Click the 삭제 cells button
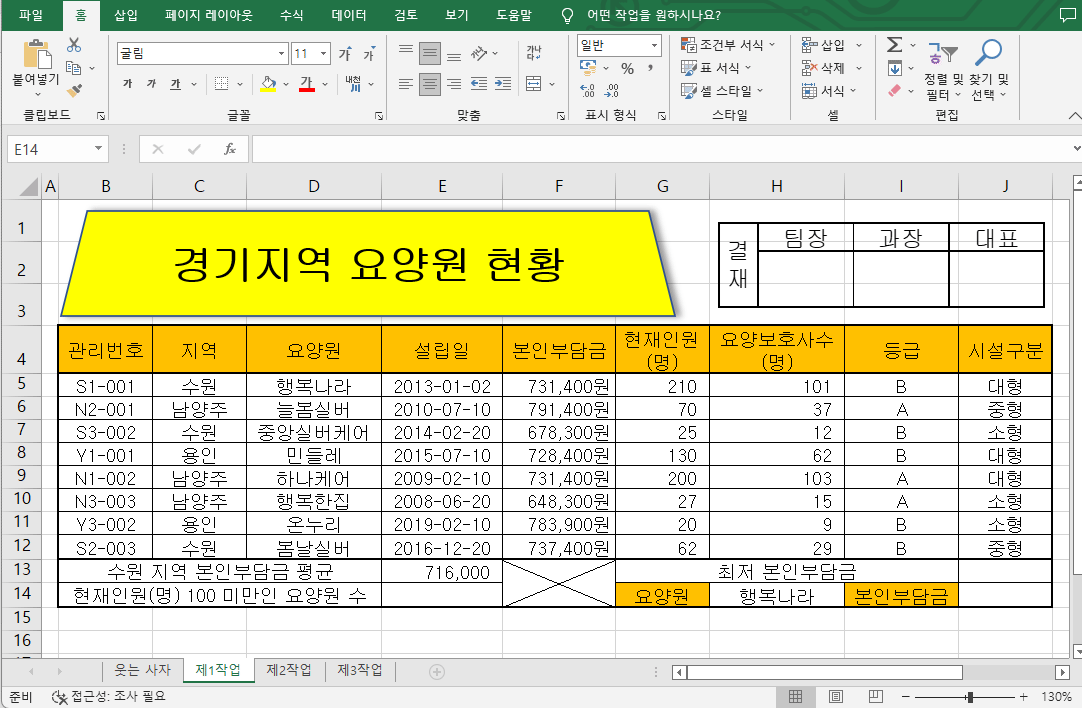 (x=825, y=68)
